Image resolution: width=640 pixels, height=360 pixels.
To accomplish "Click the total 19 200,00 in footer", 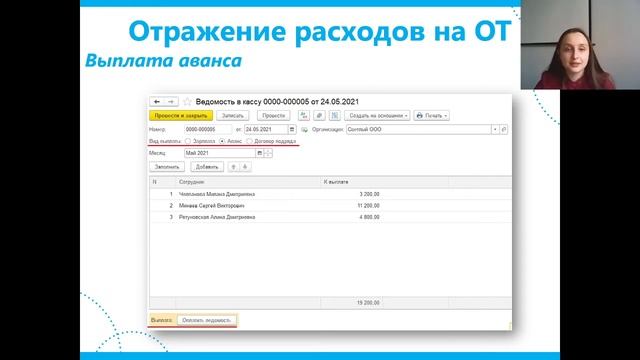I will [368, 303].
